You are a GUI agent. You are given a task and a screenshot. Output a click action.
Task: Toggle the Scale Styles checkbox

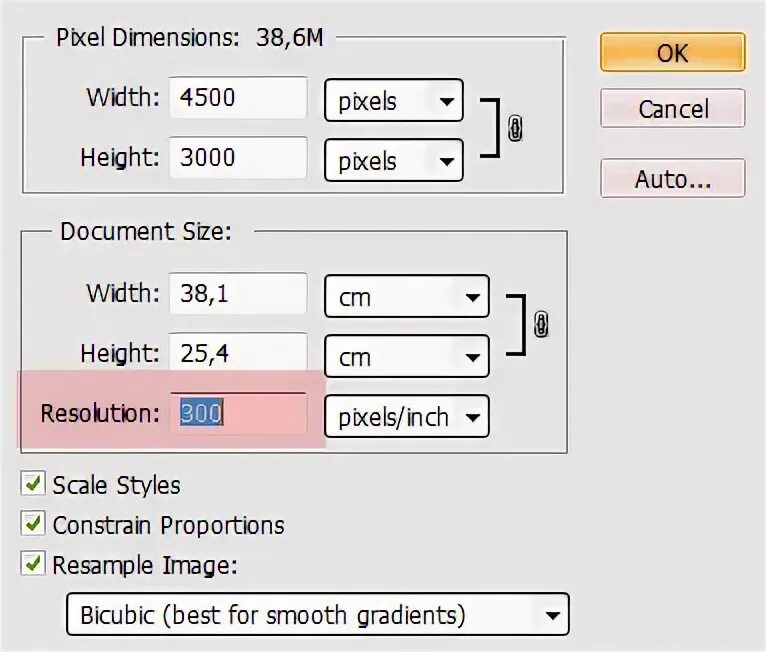pos(34,485)
